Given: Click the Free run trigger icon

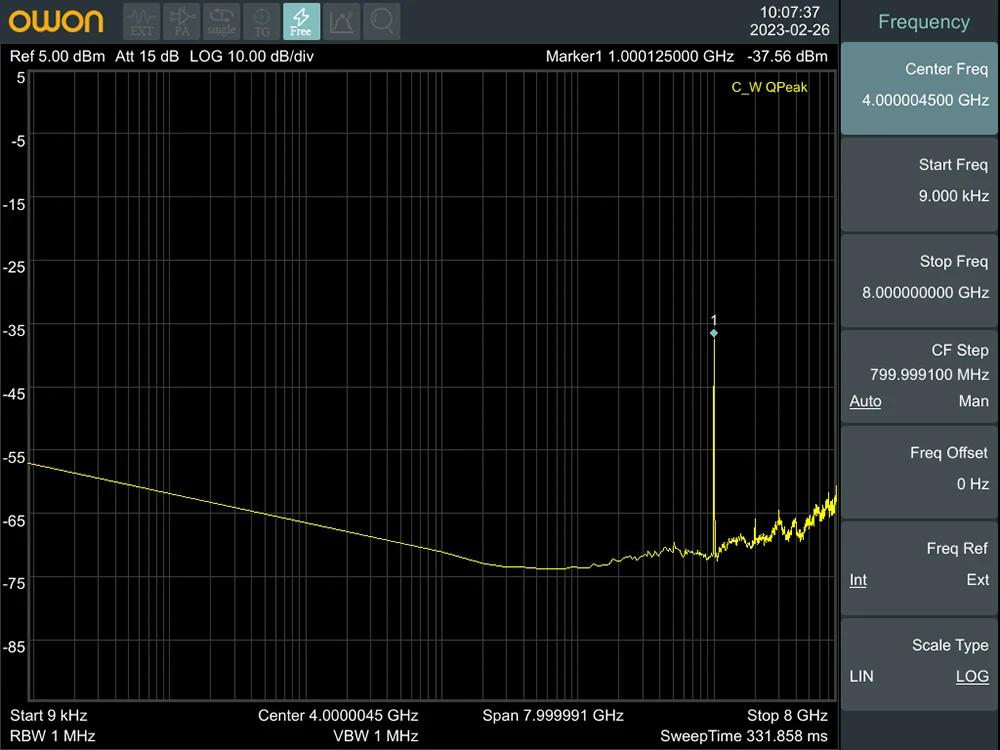Looking at the screenshot, I should pos(301,21).
